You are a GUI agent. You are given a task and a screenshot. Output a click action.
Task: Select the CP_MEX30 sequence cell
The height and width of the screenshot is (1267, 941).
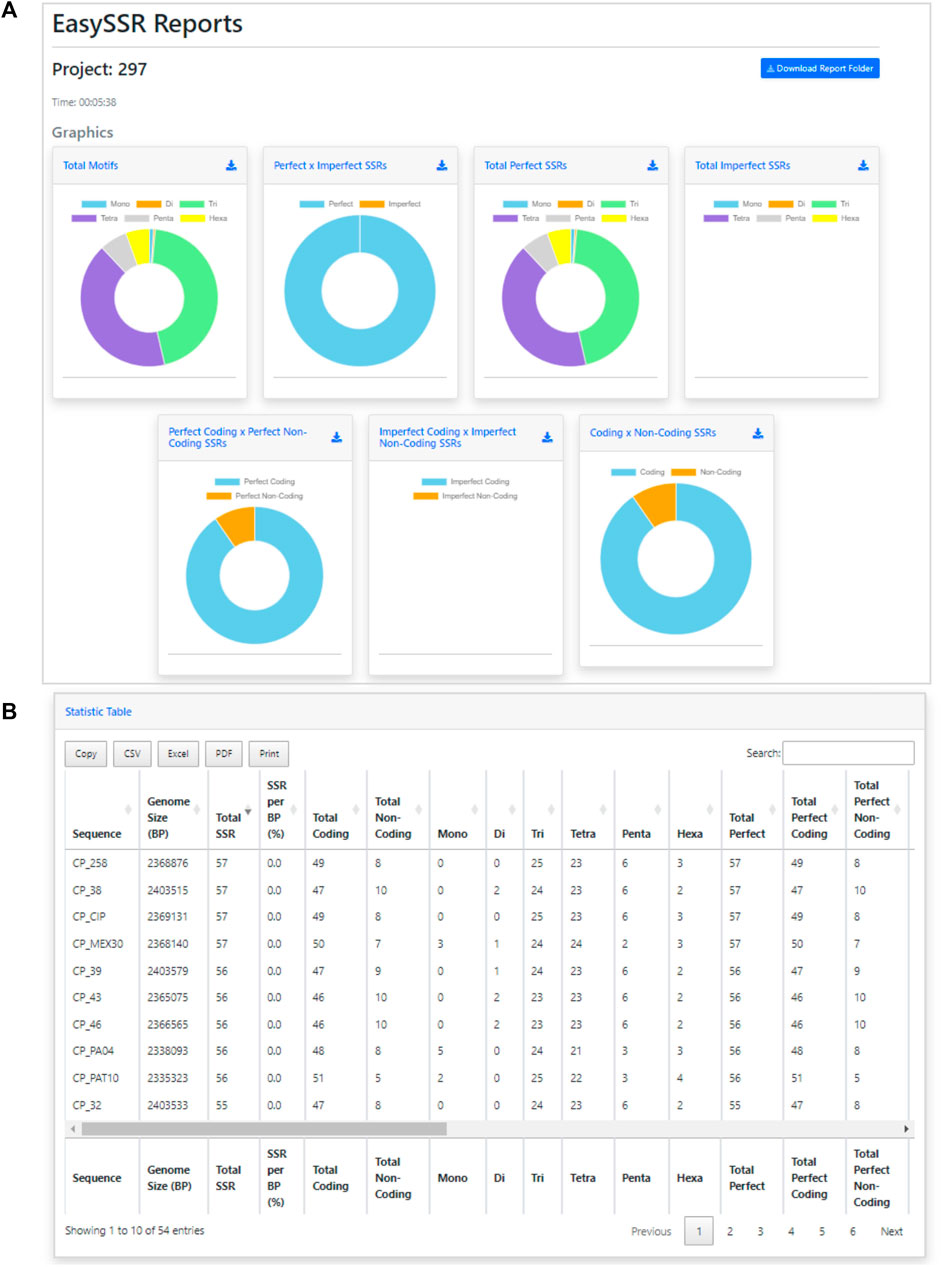point(97,943)
